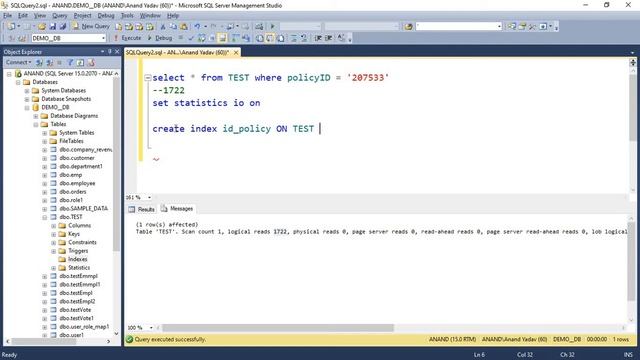Click the Activity Monitor icon in Object Explorer
This screenshot has width=640, height=360.
click(x=91, y=62)
